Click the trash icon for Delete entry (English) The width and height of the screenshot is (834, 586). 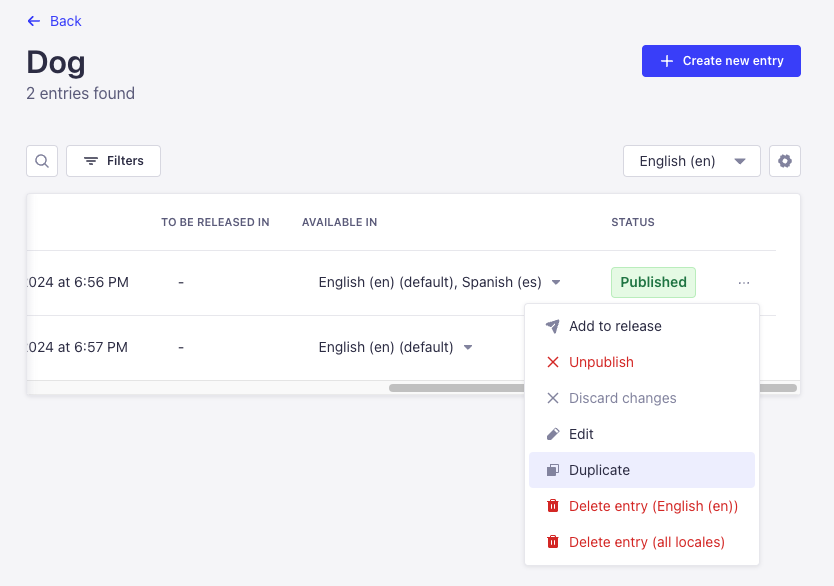point(552,505)
